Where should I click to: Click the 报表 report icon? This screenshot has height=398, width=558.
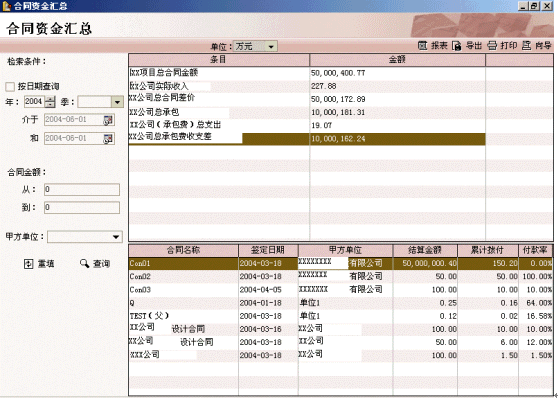click(422, 46)
